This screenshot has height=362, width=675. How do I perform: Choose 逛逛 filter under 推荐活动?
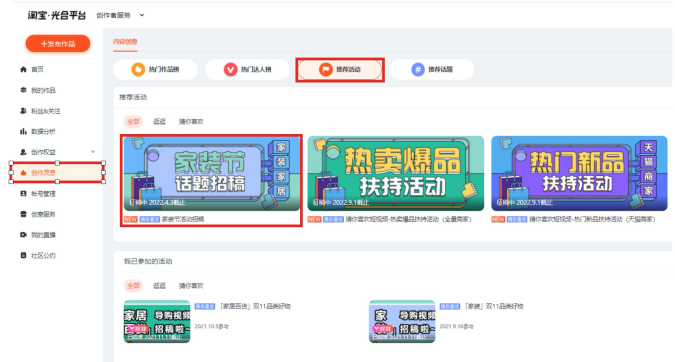pos(159,122)
